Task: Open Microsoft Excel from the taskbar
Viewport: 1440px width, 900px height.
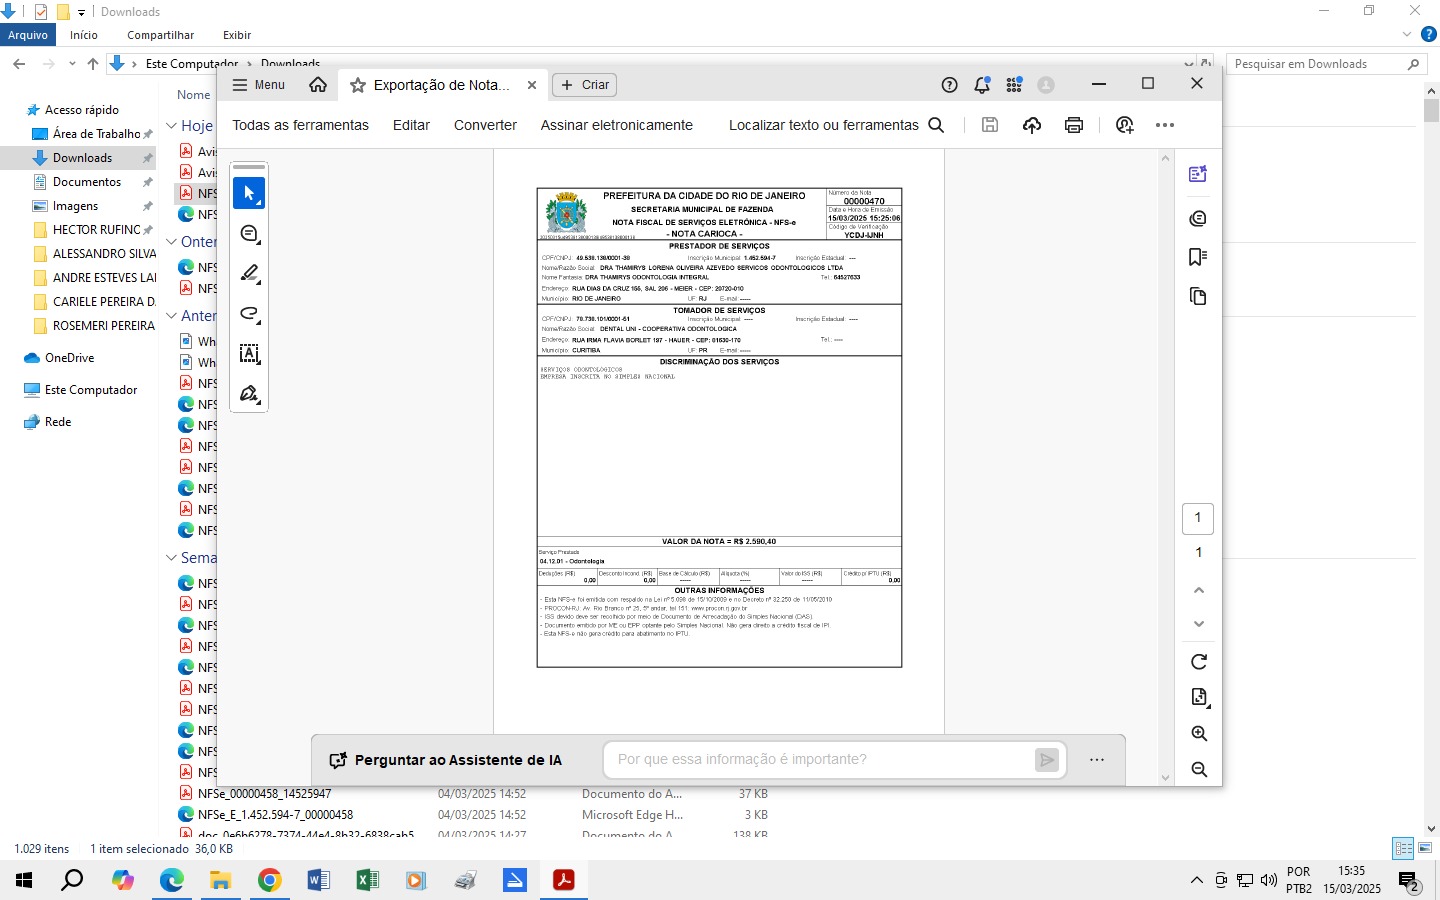Action: 367,880
